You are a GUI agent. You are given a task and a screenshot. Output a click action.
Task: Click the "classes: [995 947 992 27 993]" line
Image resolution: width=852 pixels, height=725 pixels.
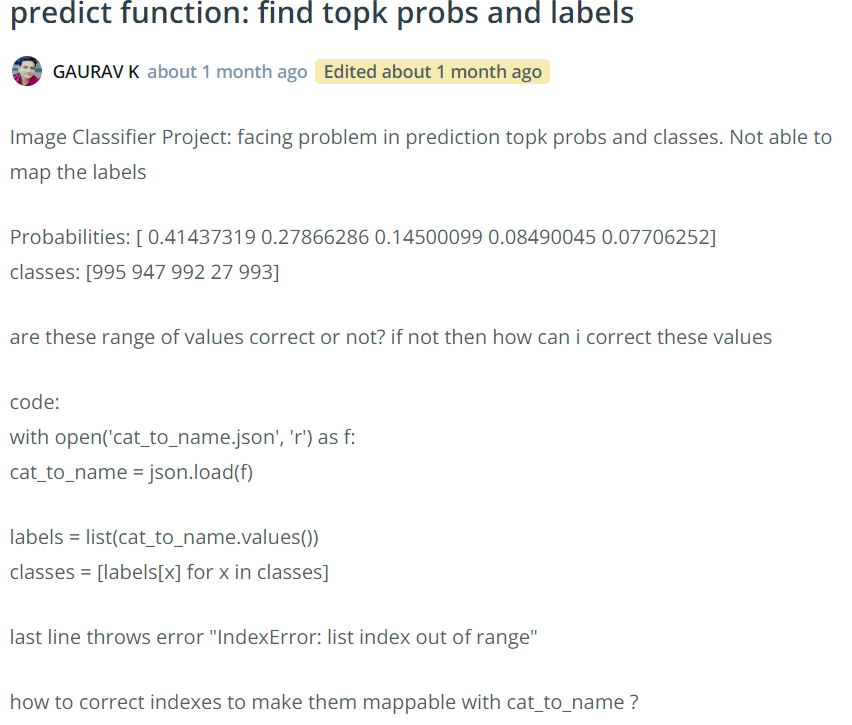[x=144, y=271]
